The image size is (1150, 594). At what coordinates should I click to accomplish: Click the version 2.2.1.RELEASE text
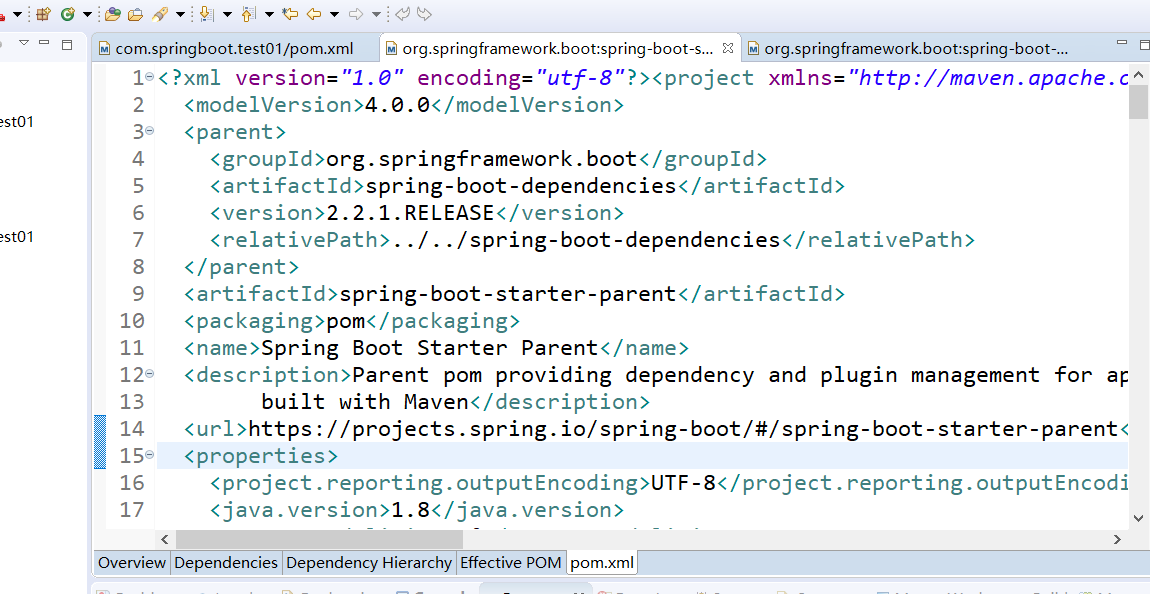coord(410,213)
